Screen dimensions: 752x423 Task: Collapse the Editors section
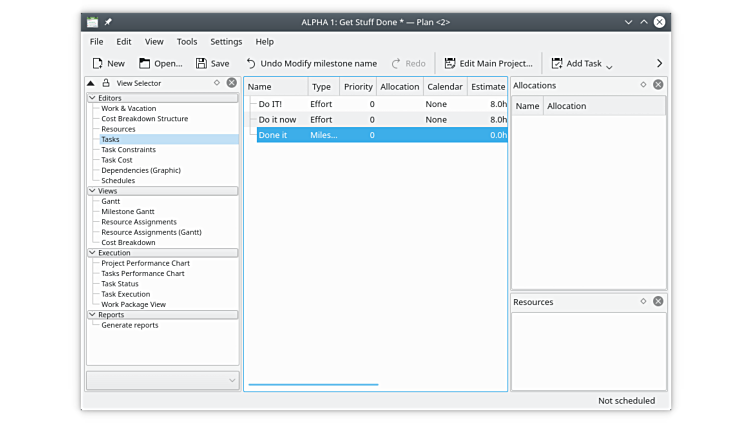(x=93, y=98)
